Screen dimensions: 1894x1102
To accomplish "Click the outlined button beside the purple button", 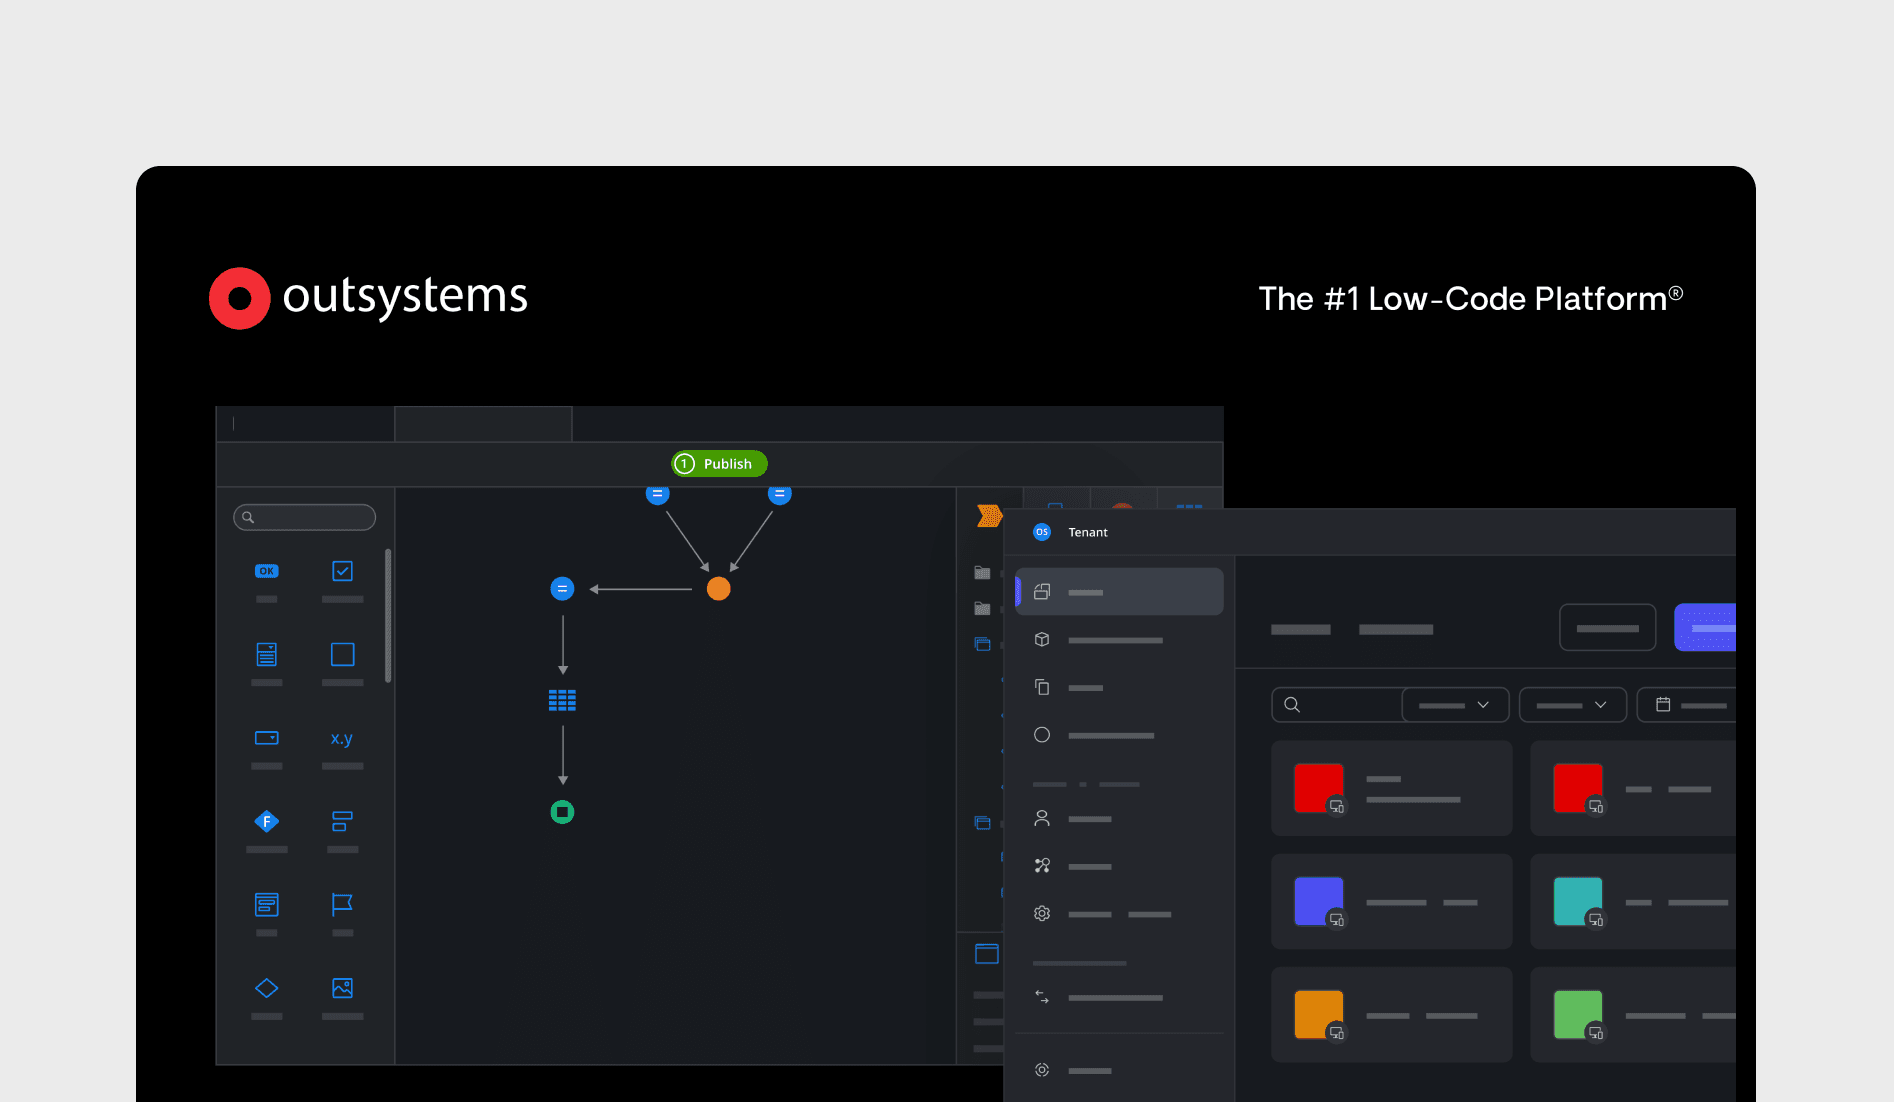I will pyautogui.click(x=1608, y=628).
